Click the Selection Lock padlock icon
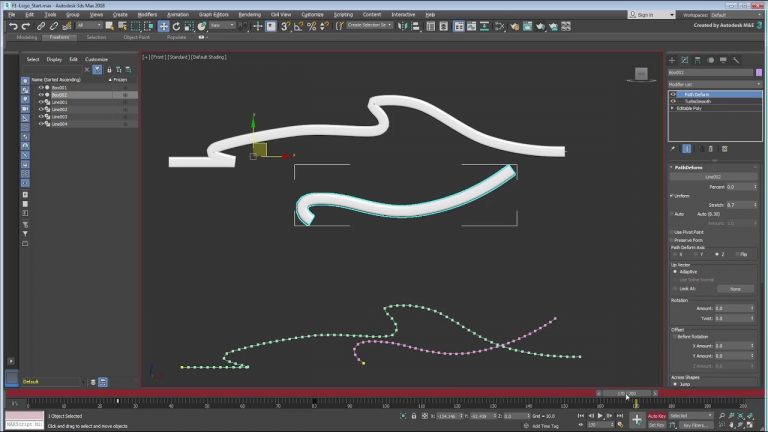 [x=414, y=416]
